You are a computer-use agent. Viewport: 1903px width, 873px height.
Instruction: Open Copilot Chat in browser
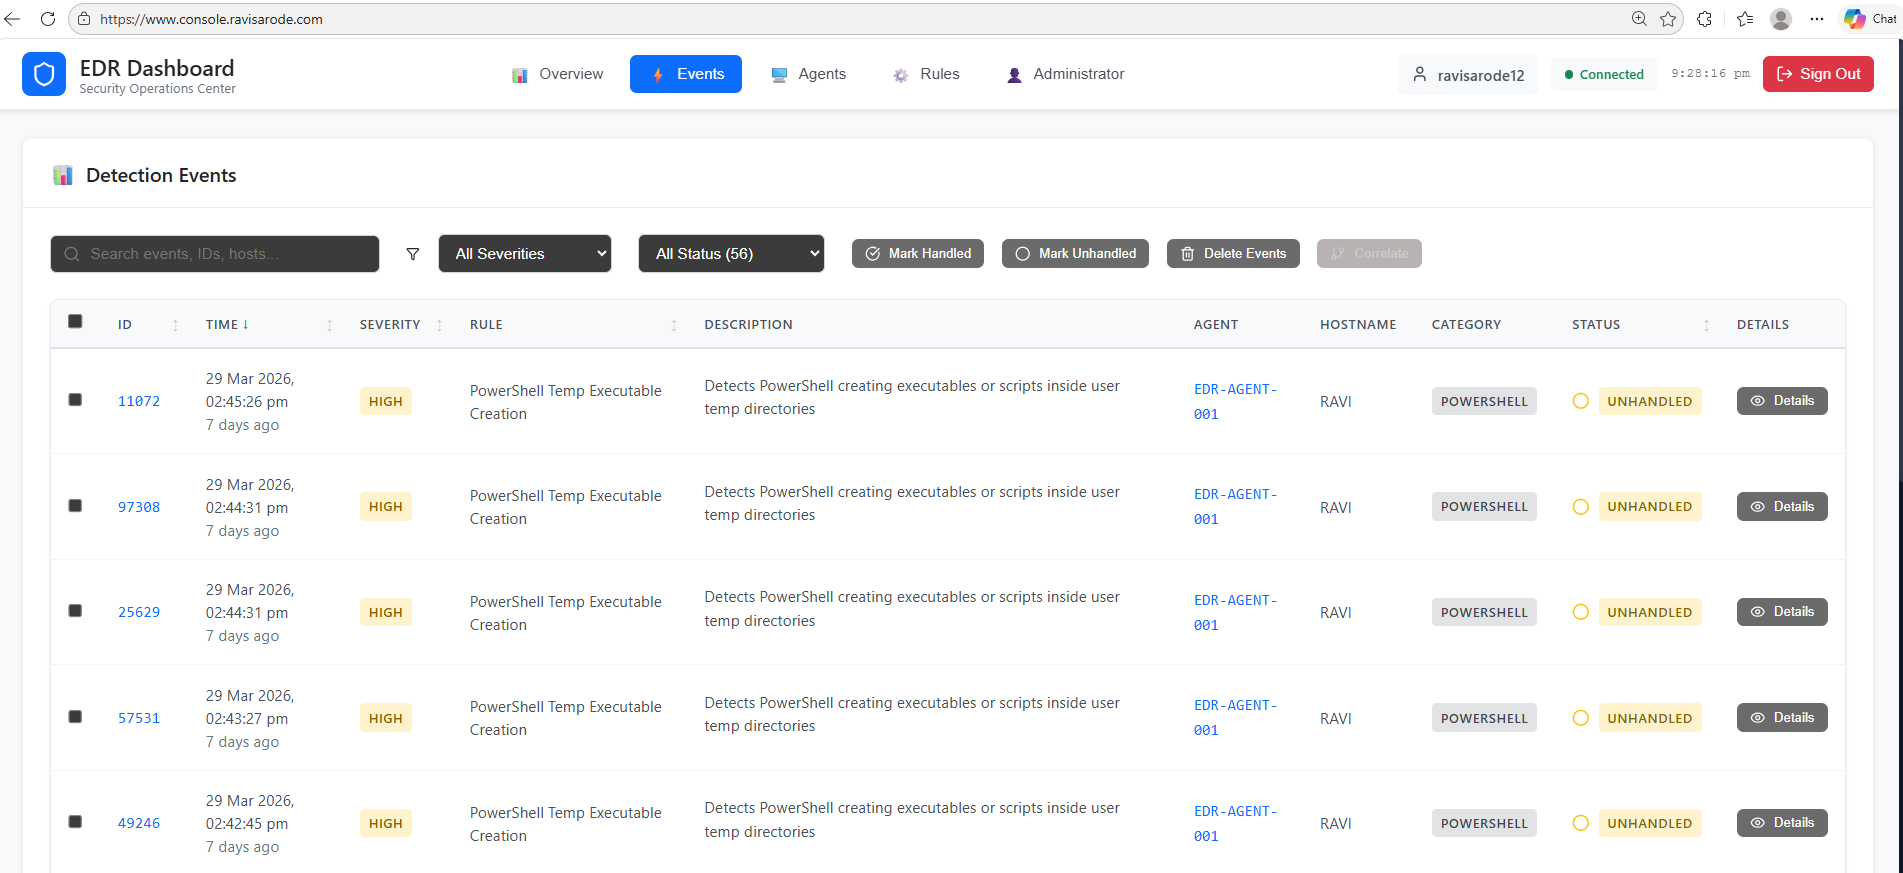point(1871,19)
